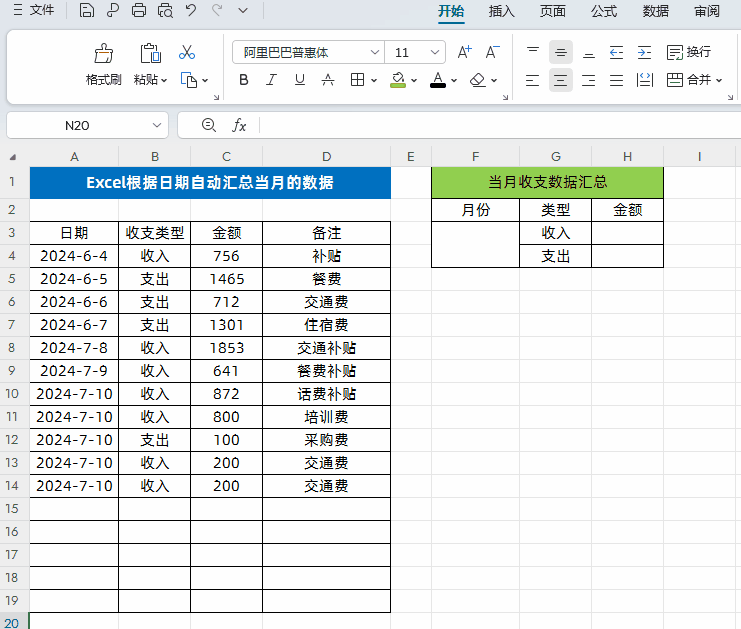Apply cell borders icon

pos(357,80)
